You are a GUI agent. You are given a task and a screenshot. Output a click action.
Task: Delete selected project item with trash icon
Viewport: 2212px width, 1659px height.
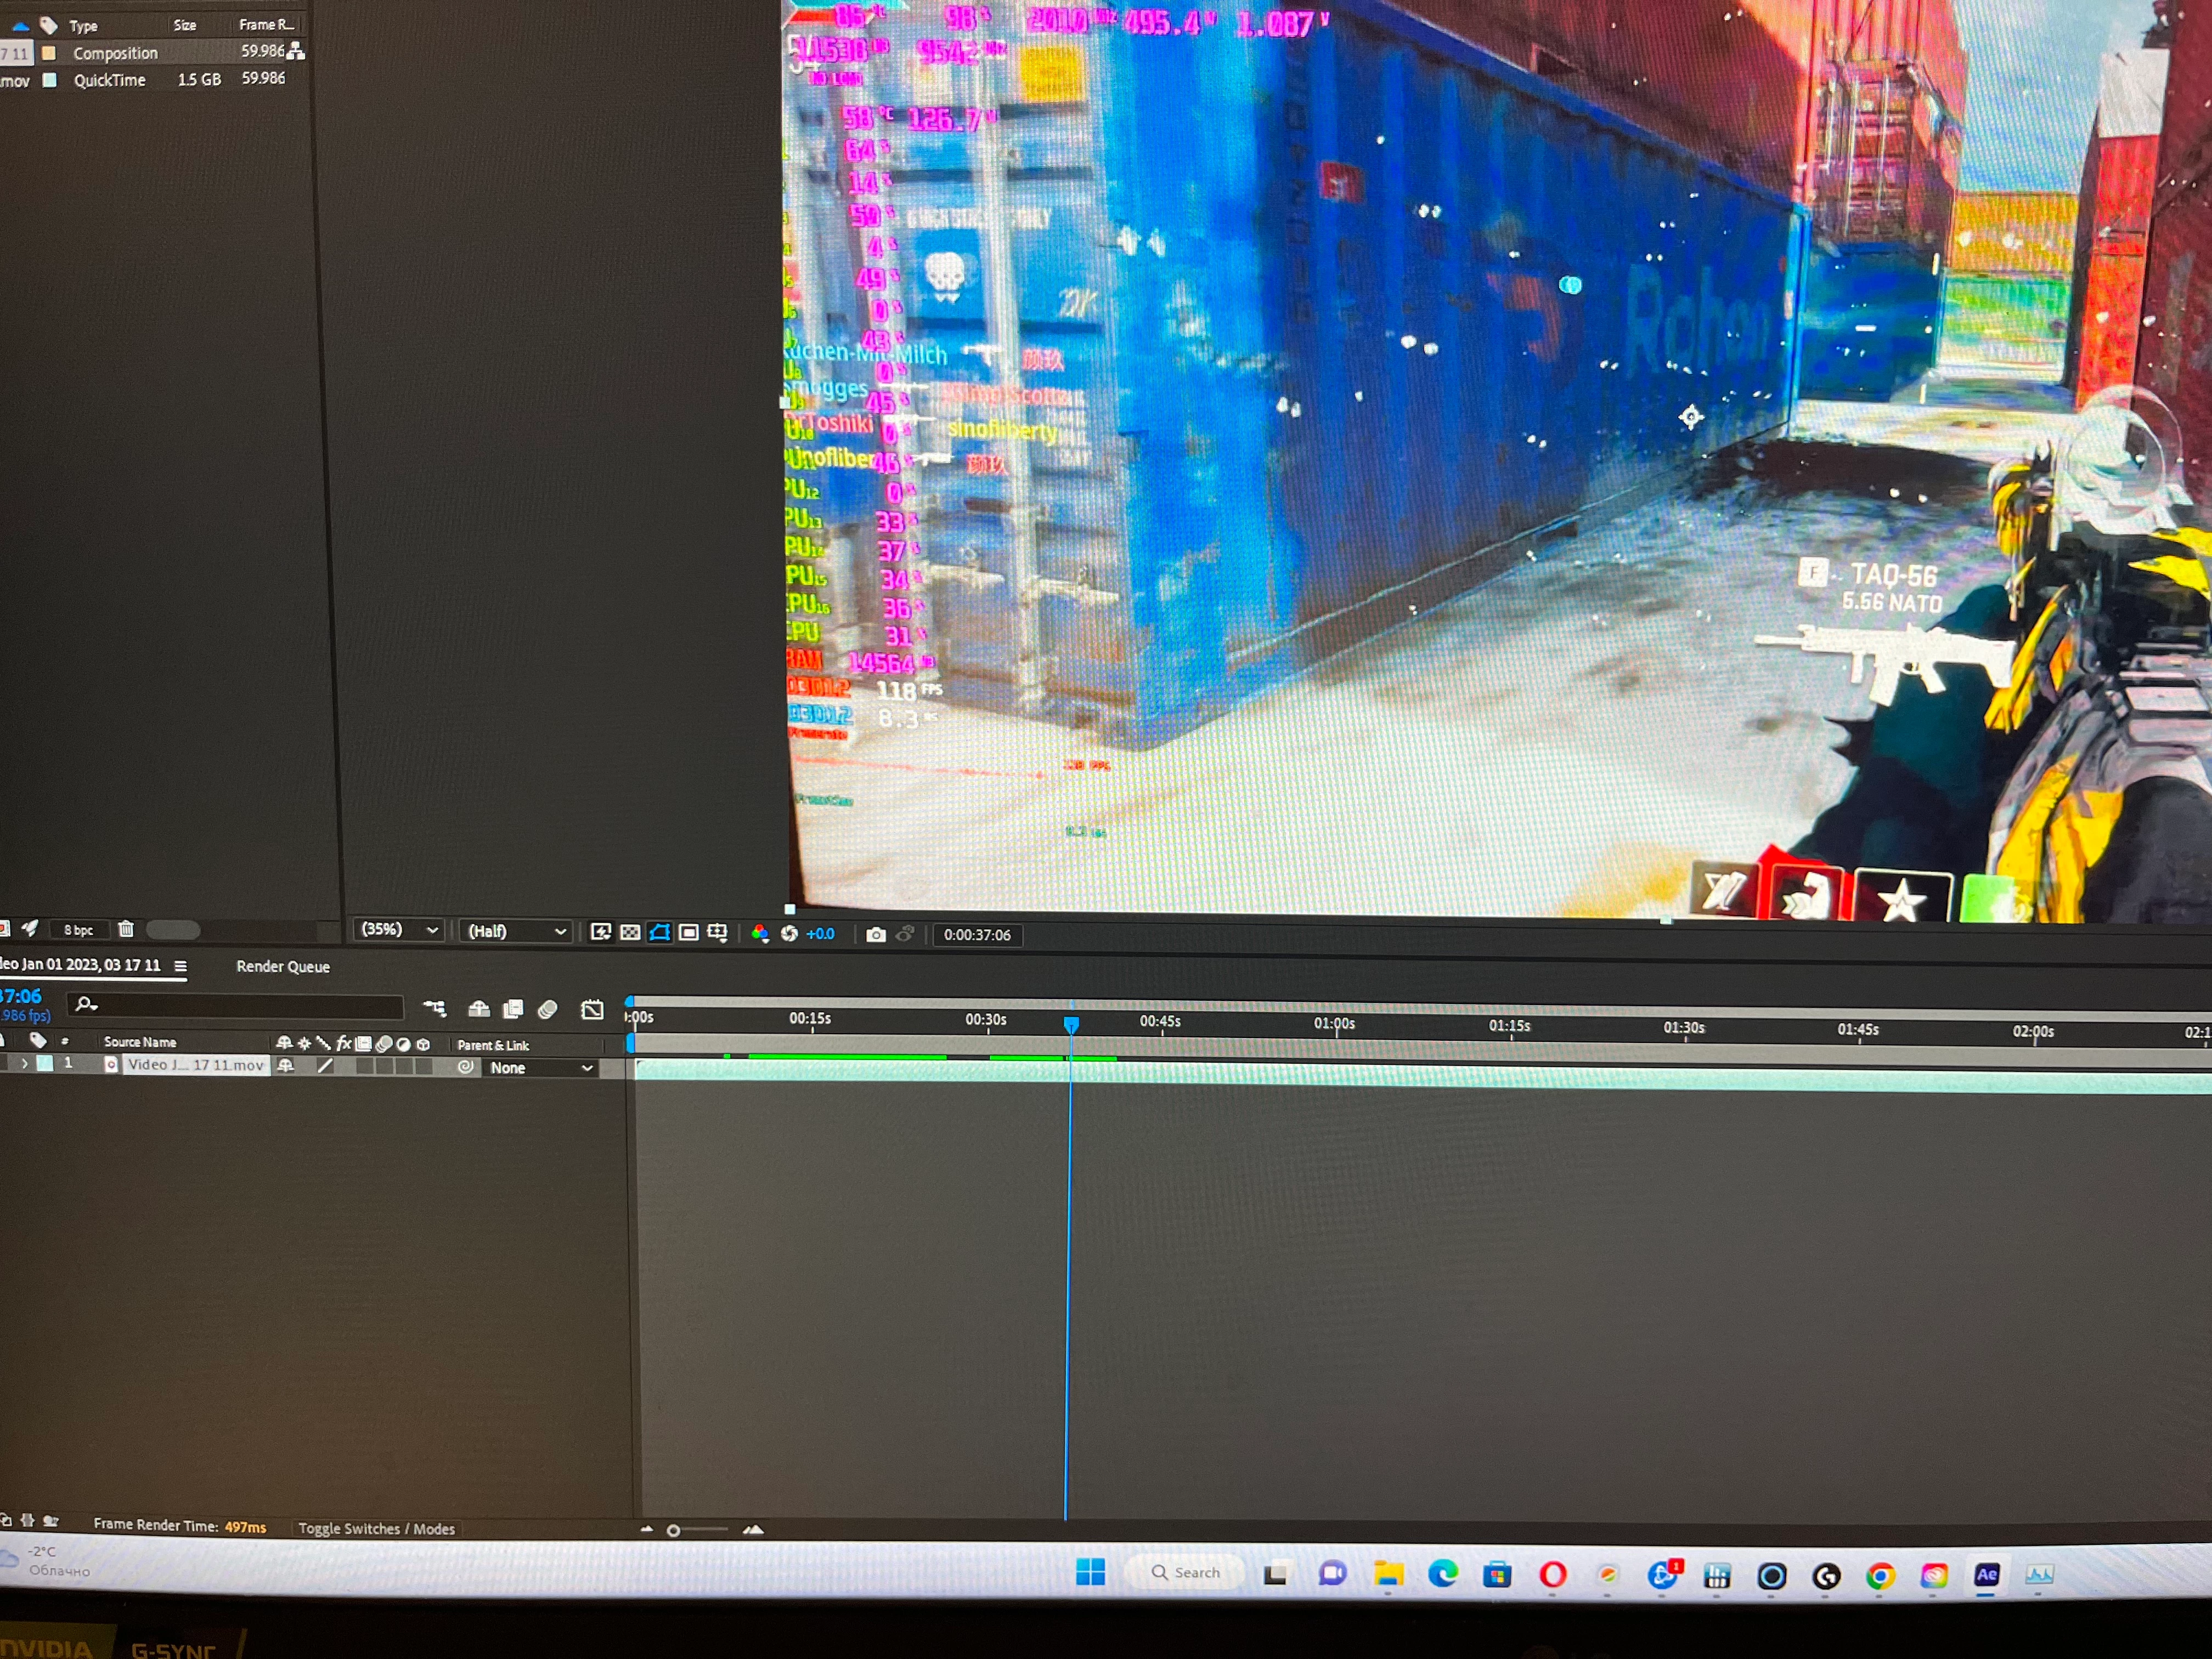(x=126, y=929)
